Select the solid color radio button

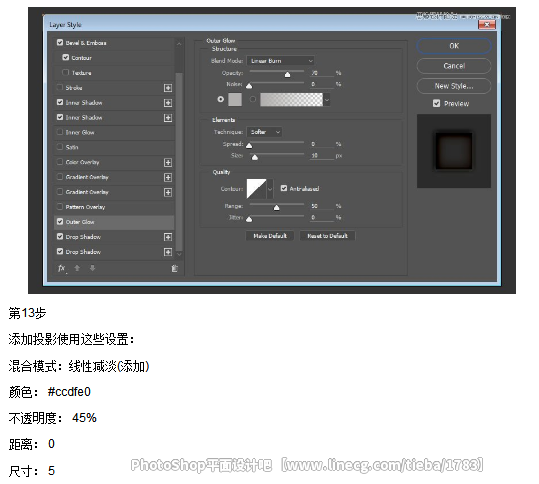[x=221, y=99]
